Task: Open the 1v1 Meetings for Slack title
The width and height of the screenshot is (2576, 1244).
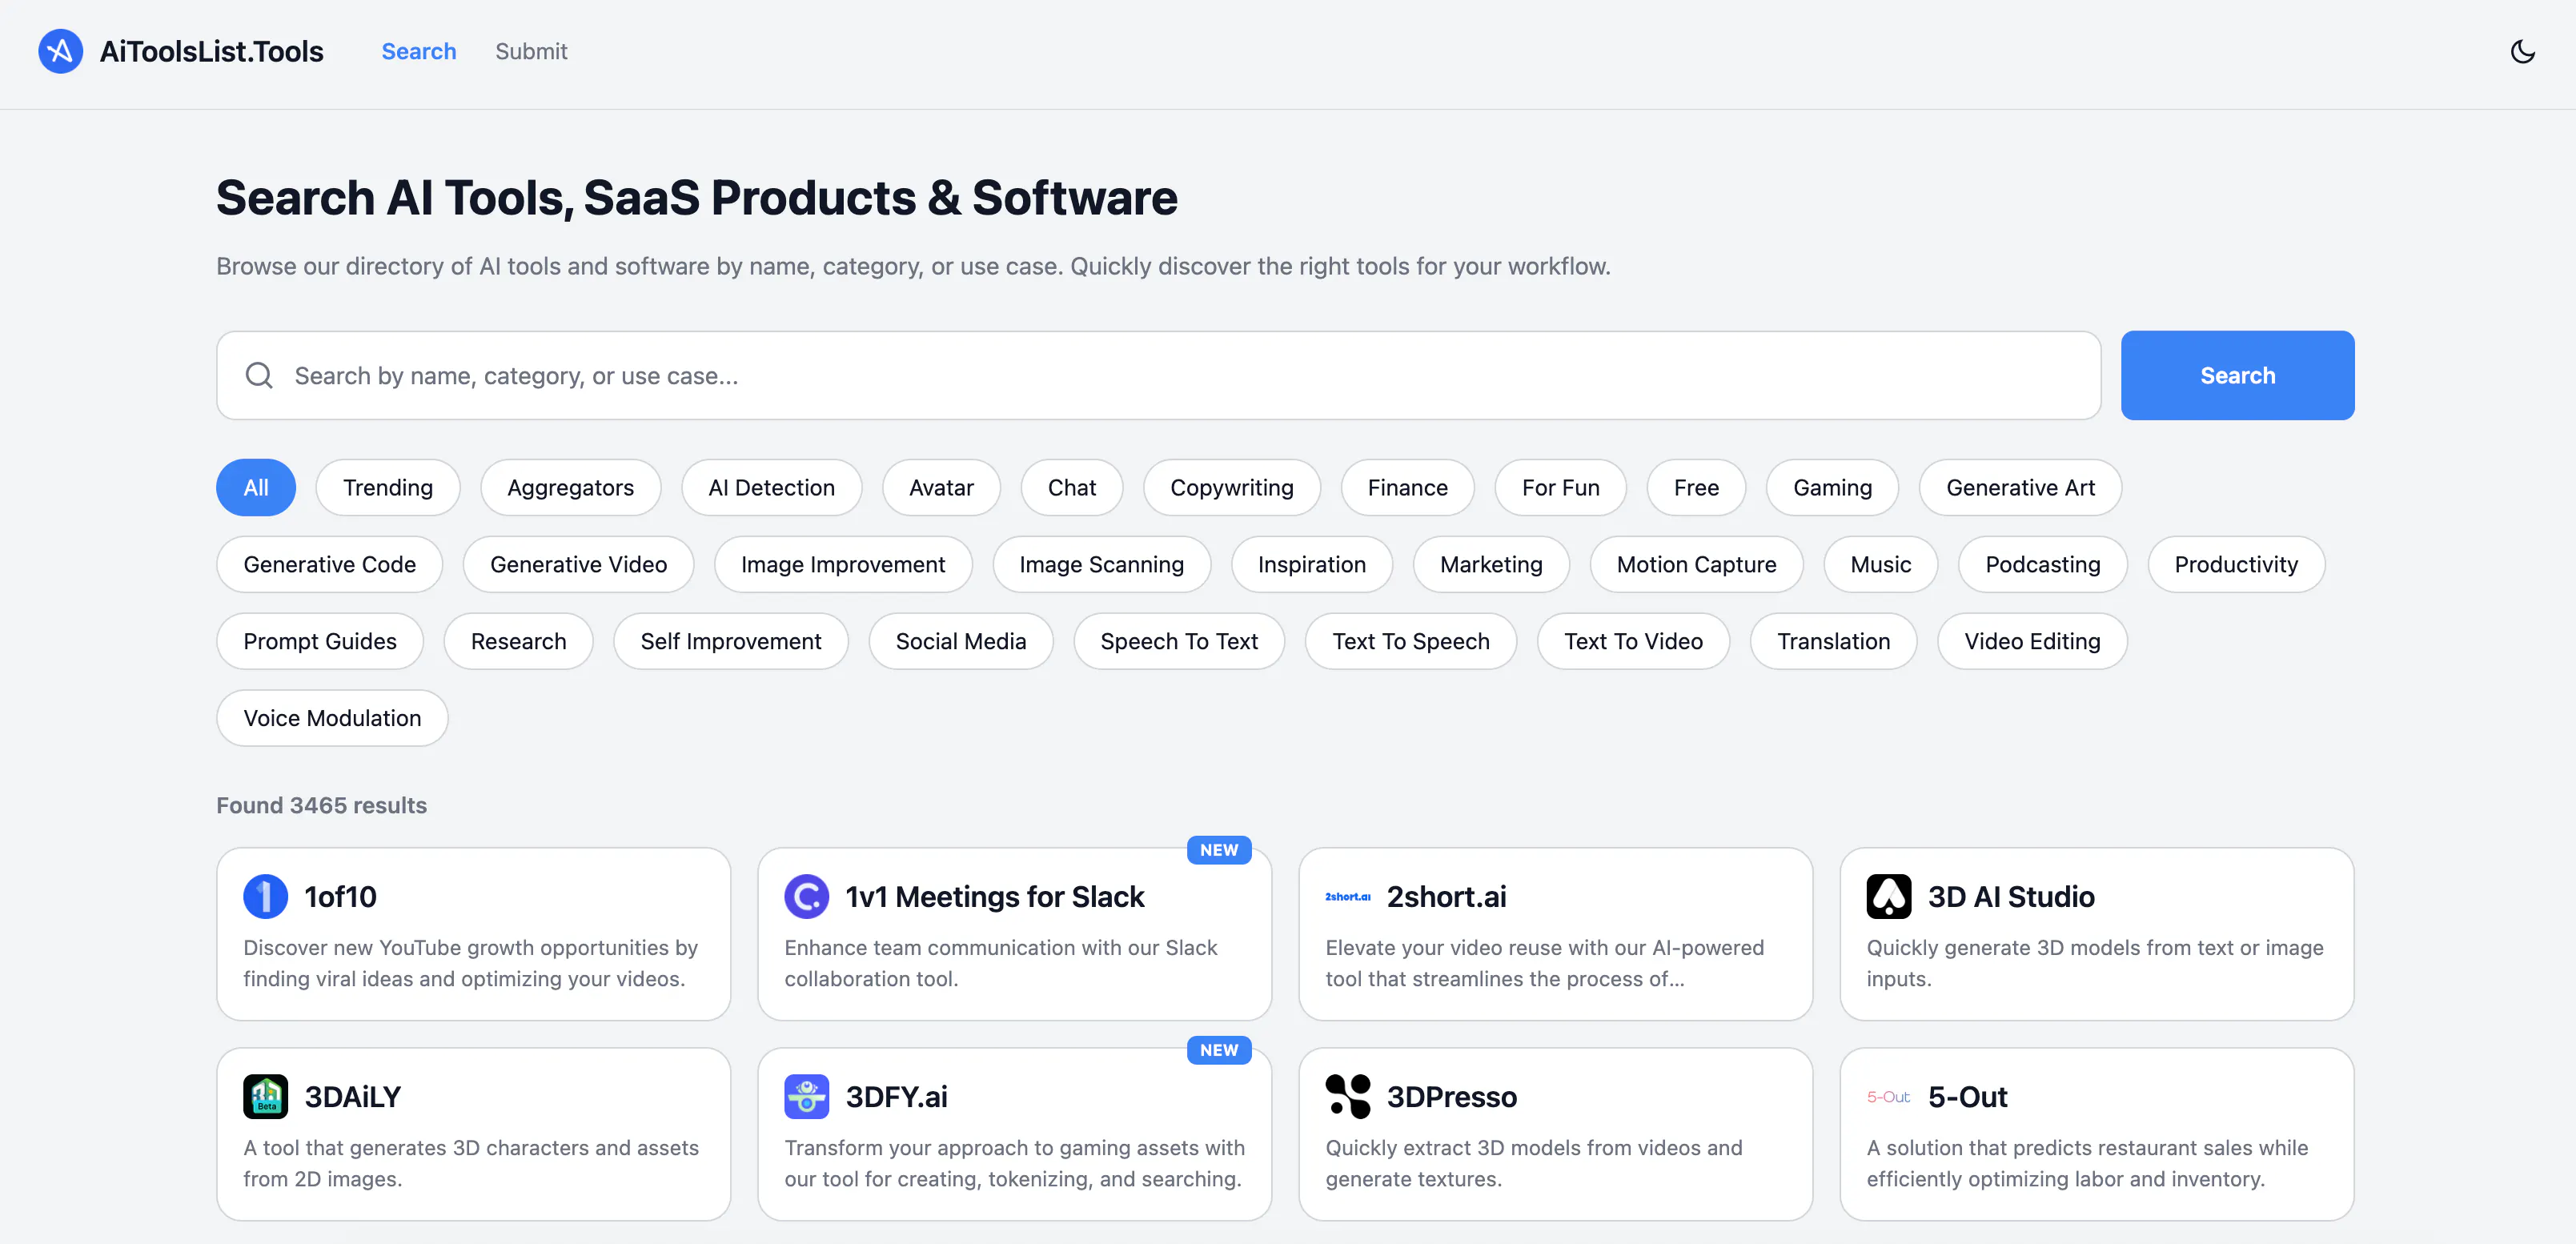Action: [x=994, y=896]
